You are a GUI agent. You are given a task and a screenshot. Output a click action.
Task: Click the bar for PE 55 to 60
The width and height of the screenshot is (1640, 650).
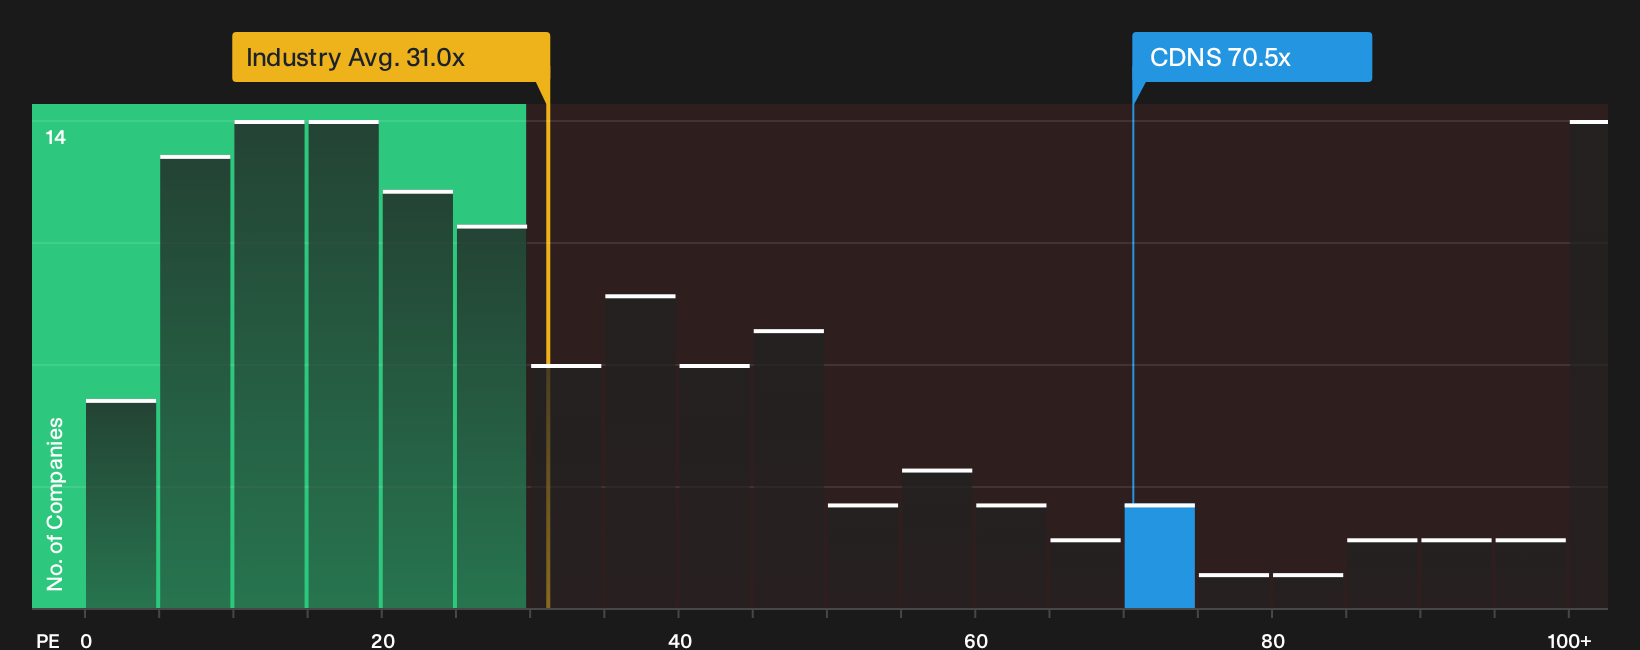(937, 539)
